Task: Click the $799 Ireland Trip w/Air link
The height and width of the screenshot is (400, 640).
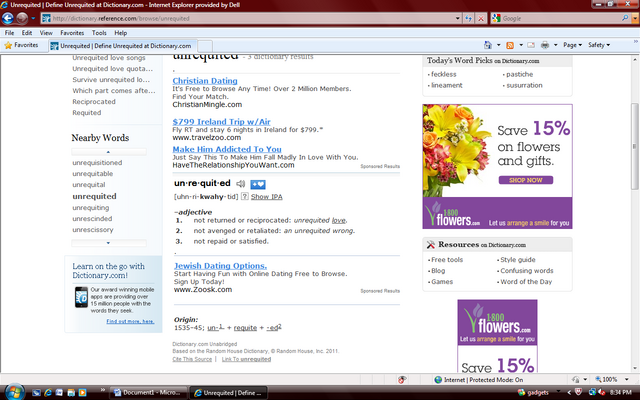Action: (x=221, y=122)
